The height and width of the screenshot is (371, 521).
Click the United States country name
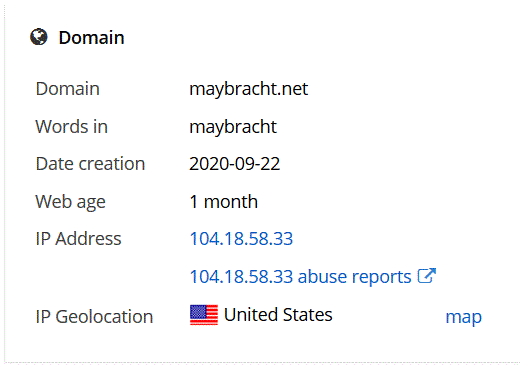(278, 315)
